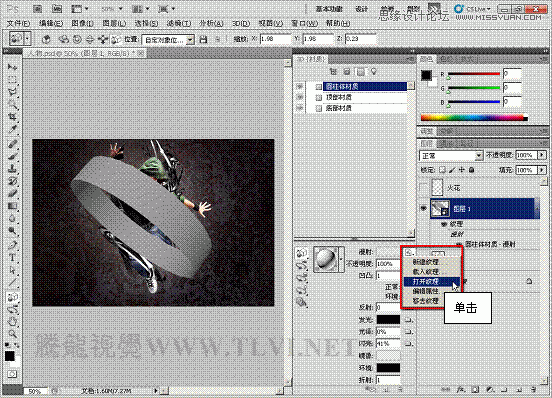Save the current 3D position preset
This screenshot has width=552, height=398.
[203, 39]
